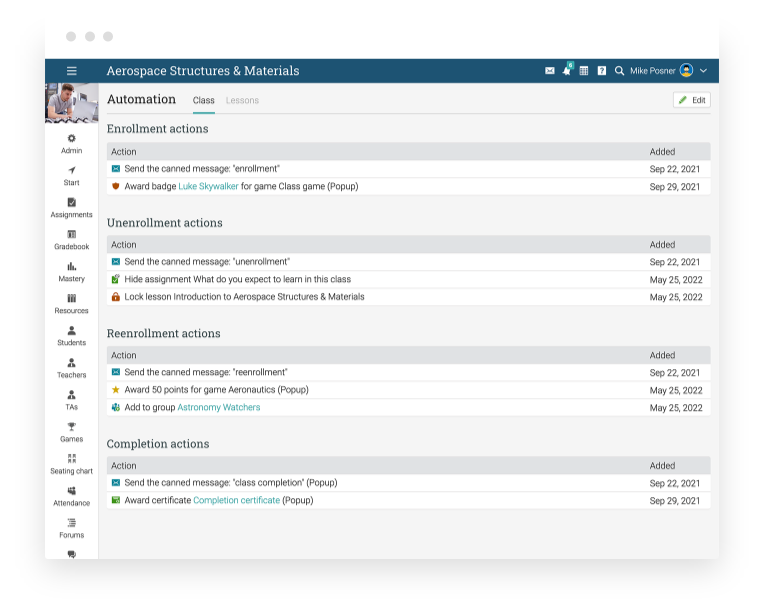
Task: Open Seating chart in sidebar
Action: [x=72, y=465]
